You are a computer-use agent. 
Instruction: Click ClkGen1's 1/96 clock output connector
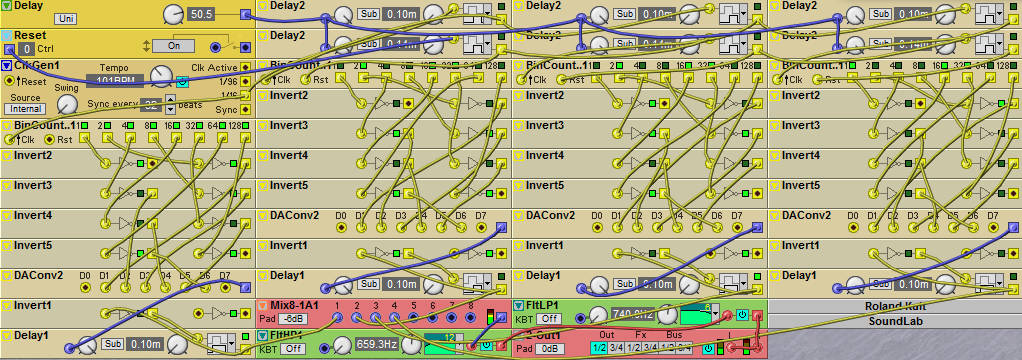pos(245,81)
